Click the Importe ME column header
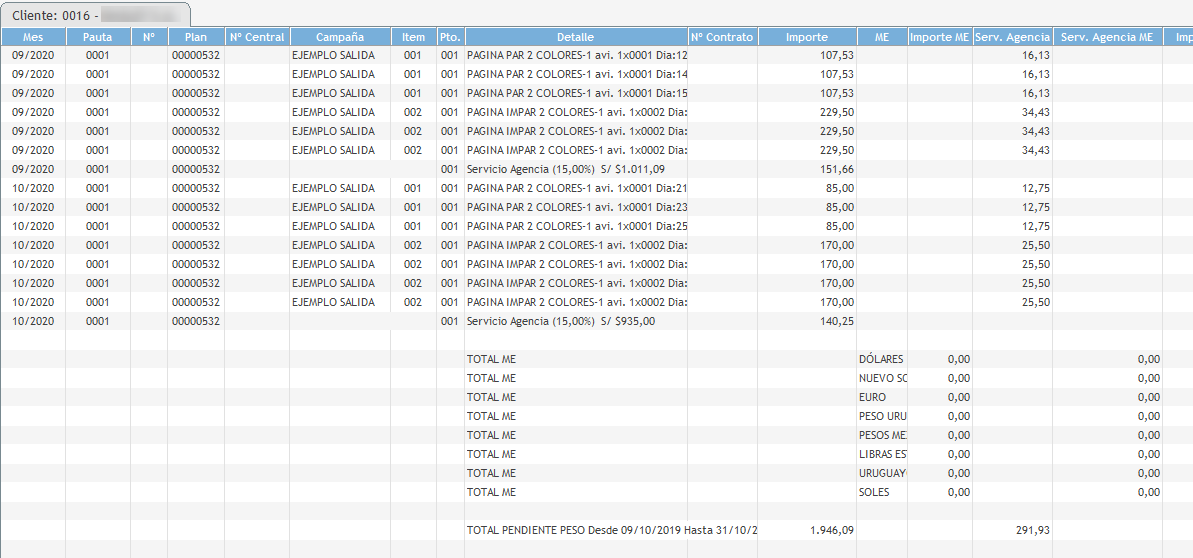 click(939, 37)
